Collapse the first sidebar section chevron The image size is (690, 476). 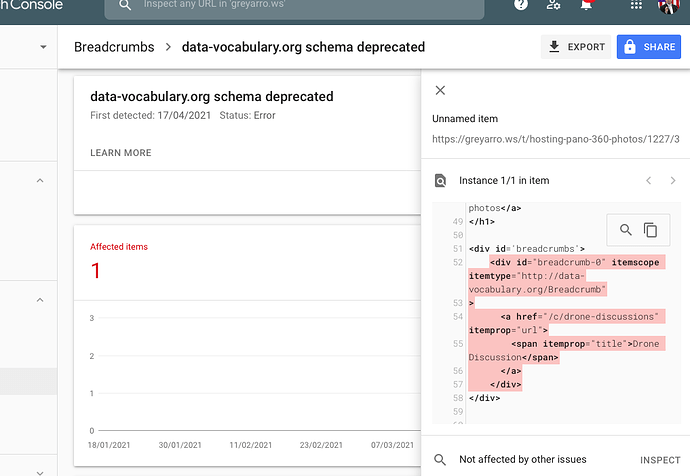point(40,180)
